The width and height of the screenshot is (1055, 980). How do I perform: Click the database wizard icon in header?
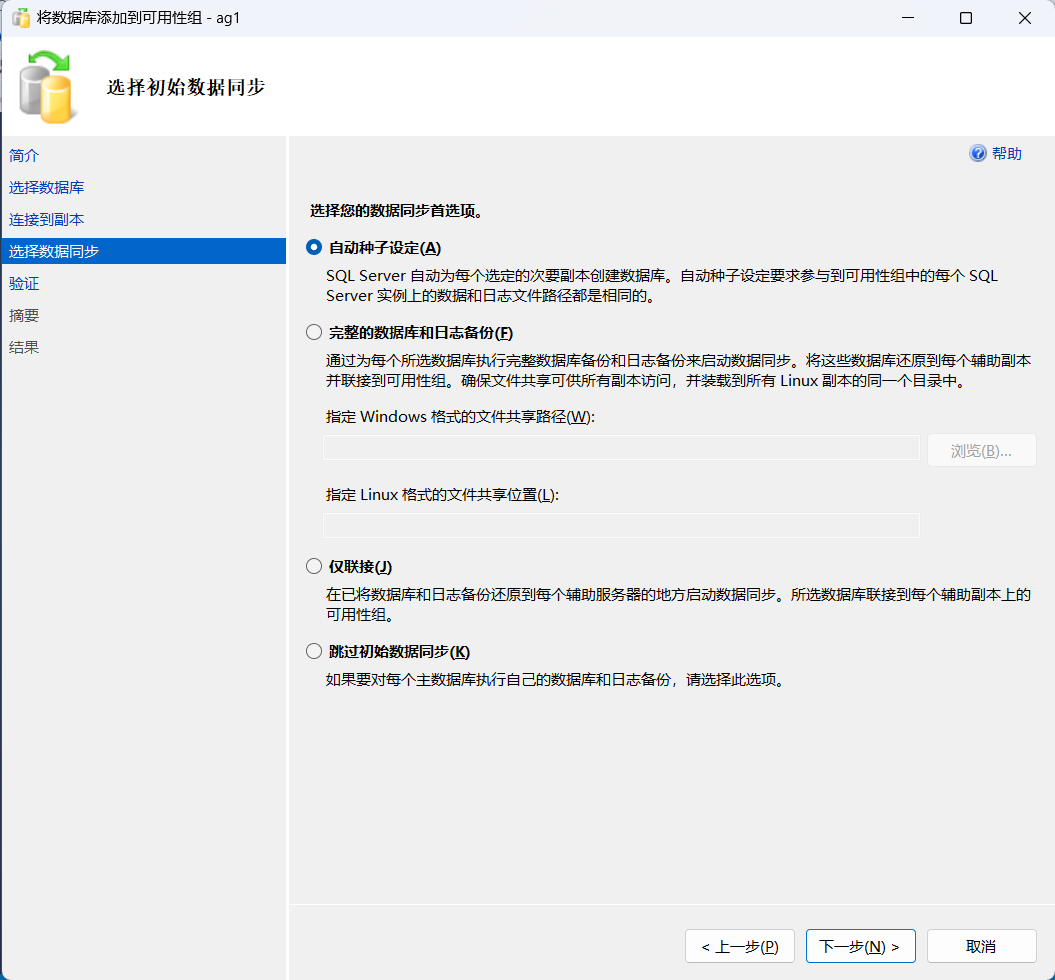(x=46, y=87)
